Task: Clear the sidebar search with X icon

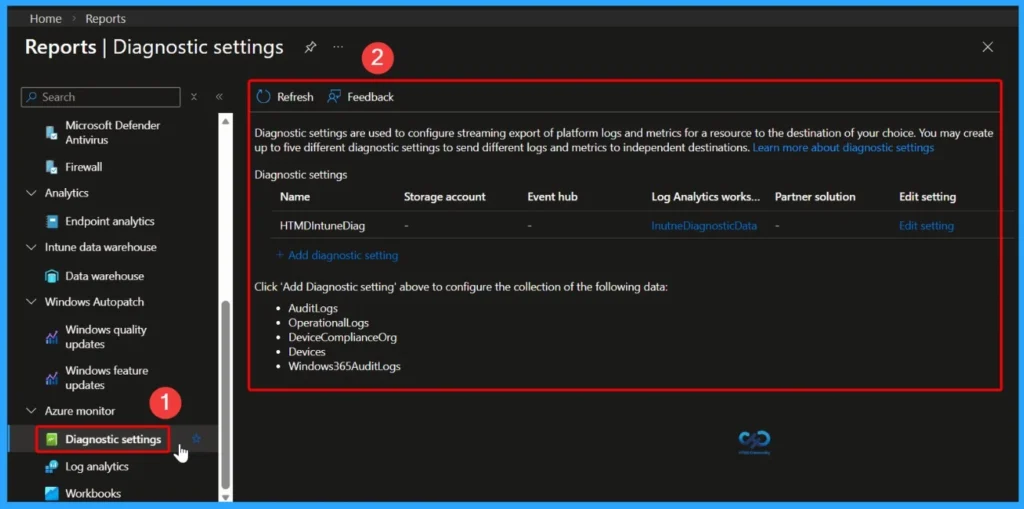Action: [x=194, y=97]
